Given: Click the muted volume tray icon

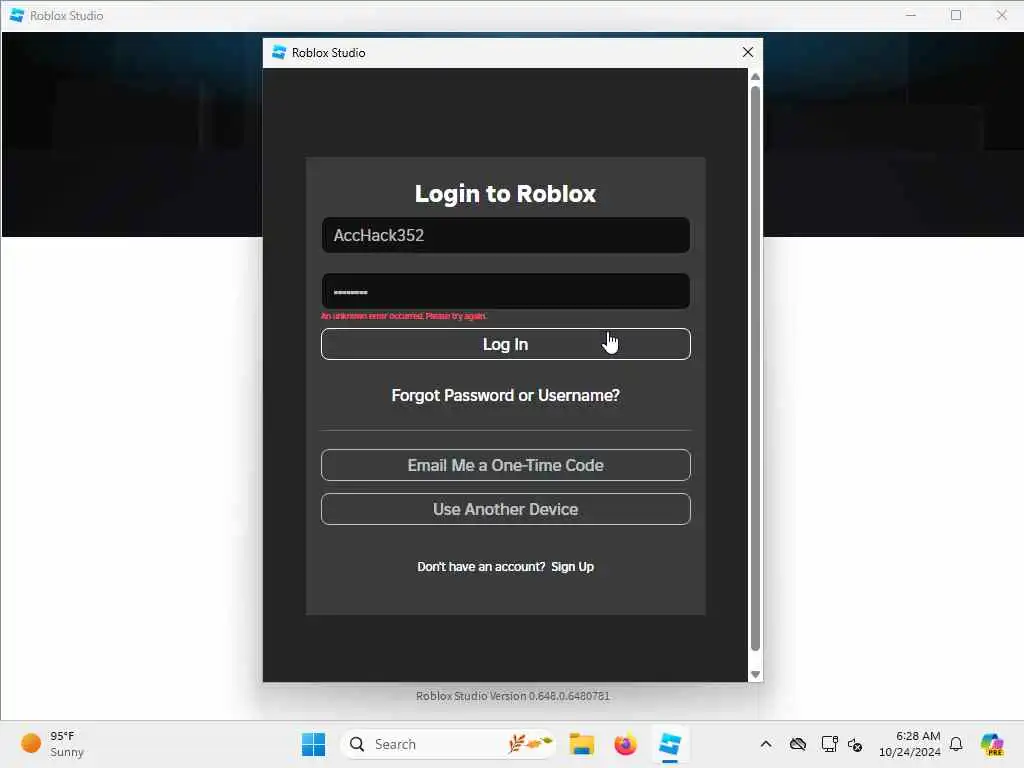Looking at the screenshot, I should point(855,744).
